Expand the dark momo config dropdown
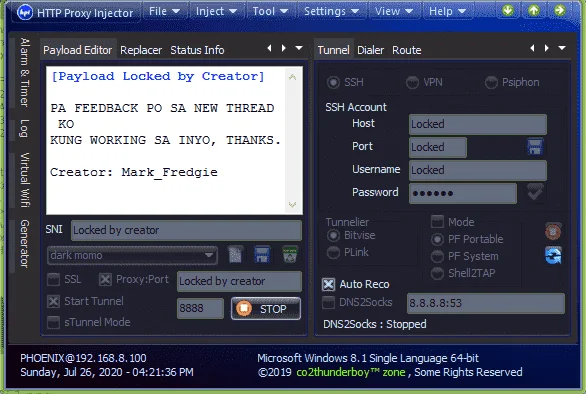Viewport: 586px width, 394px height. coord(209,255)
